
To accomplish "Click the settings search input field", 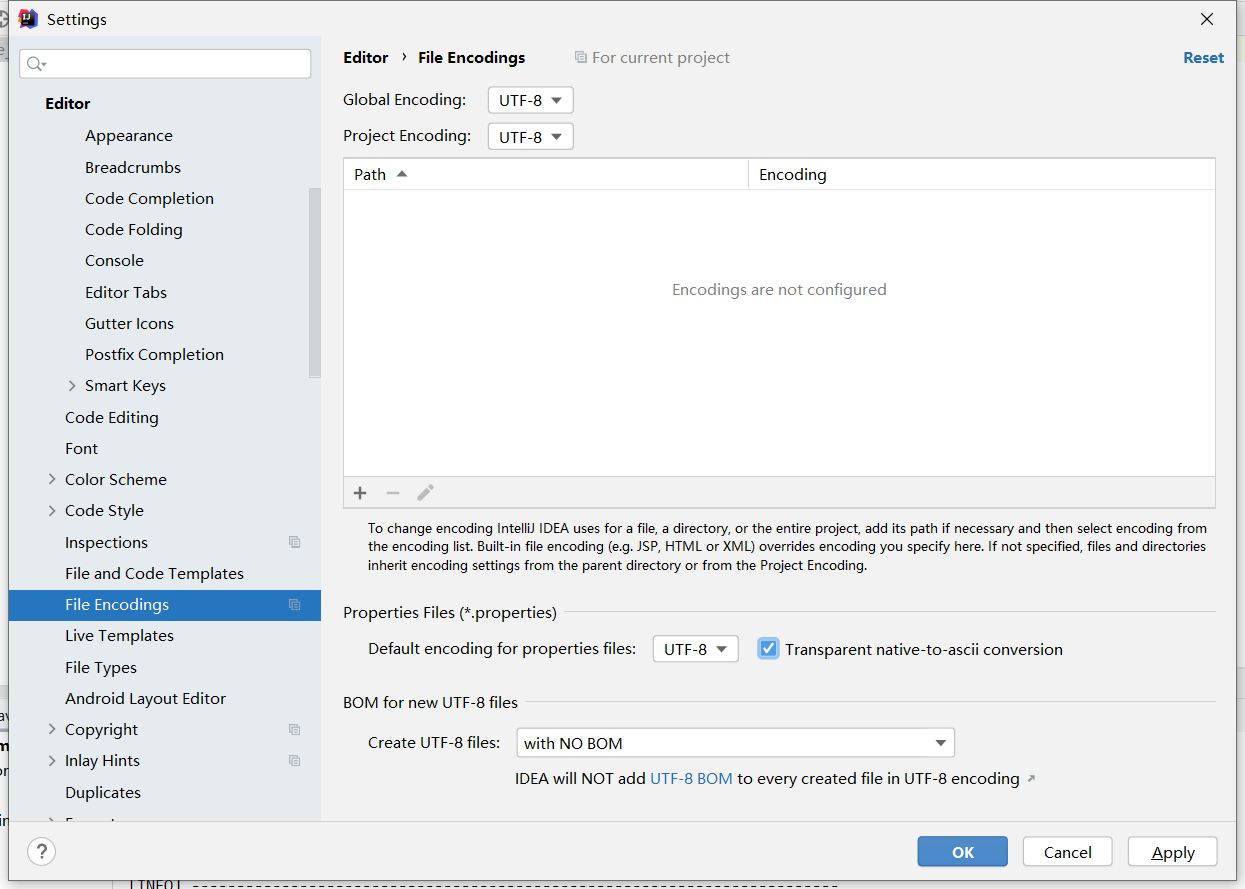I will point(165,64).
